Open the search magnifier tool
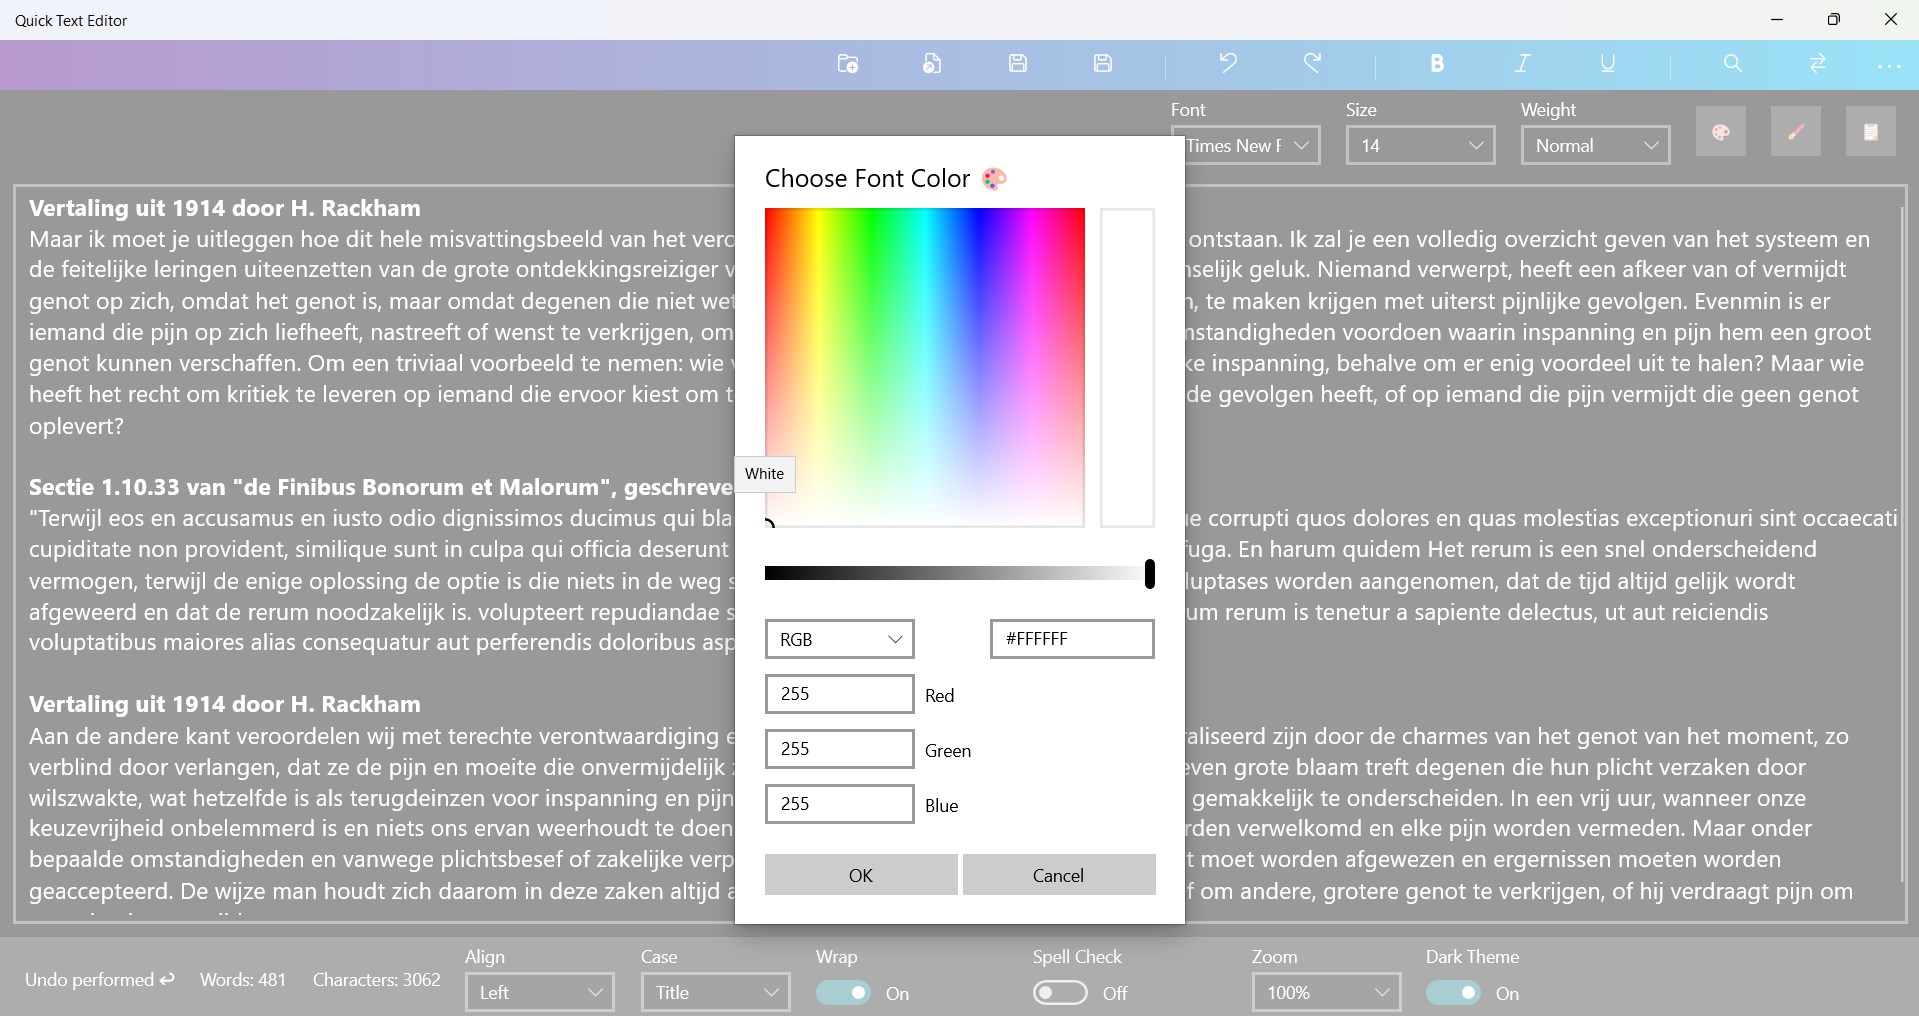 coord(1733,64)
